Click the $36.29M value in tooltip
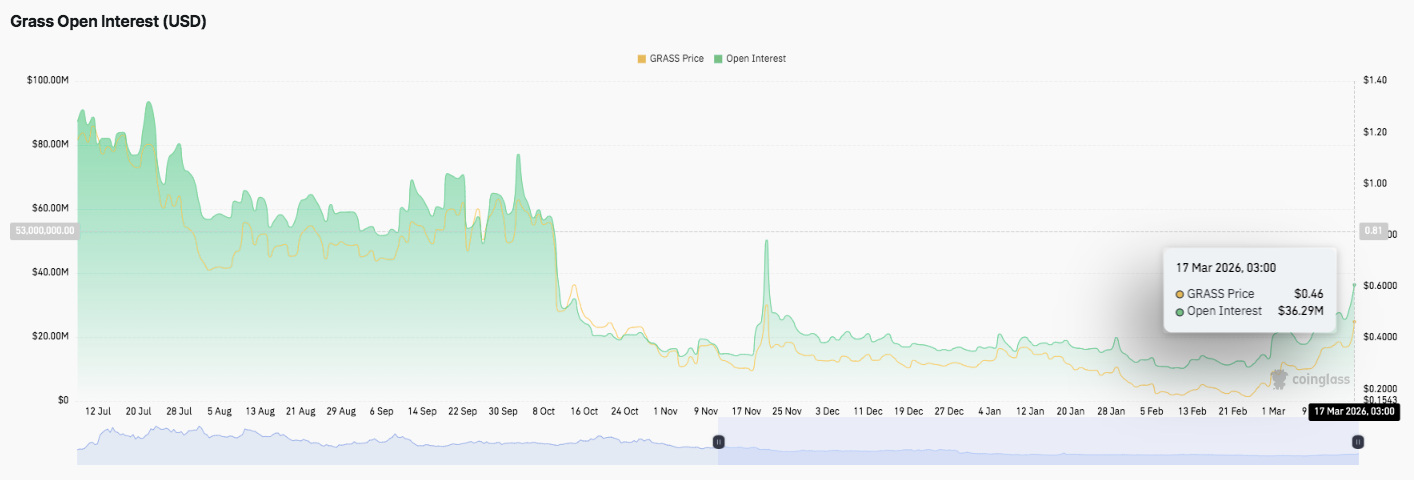This screenshot has height=480, width=1414. click(x=1300, y=312)
